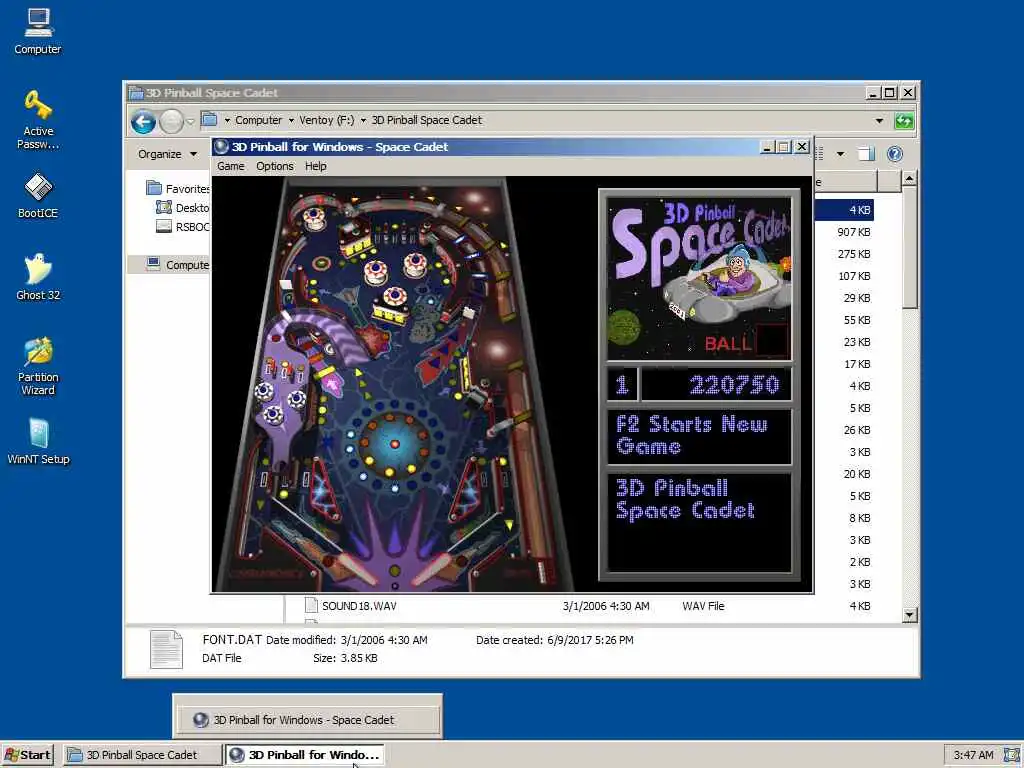This screenshot has width=1024, height=768.
Task: Click the pinball score 220750 display
Action: click(x=716, y=385)
